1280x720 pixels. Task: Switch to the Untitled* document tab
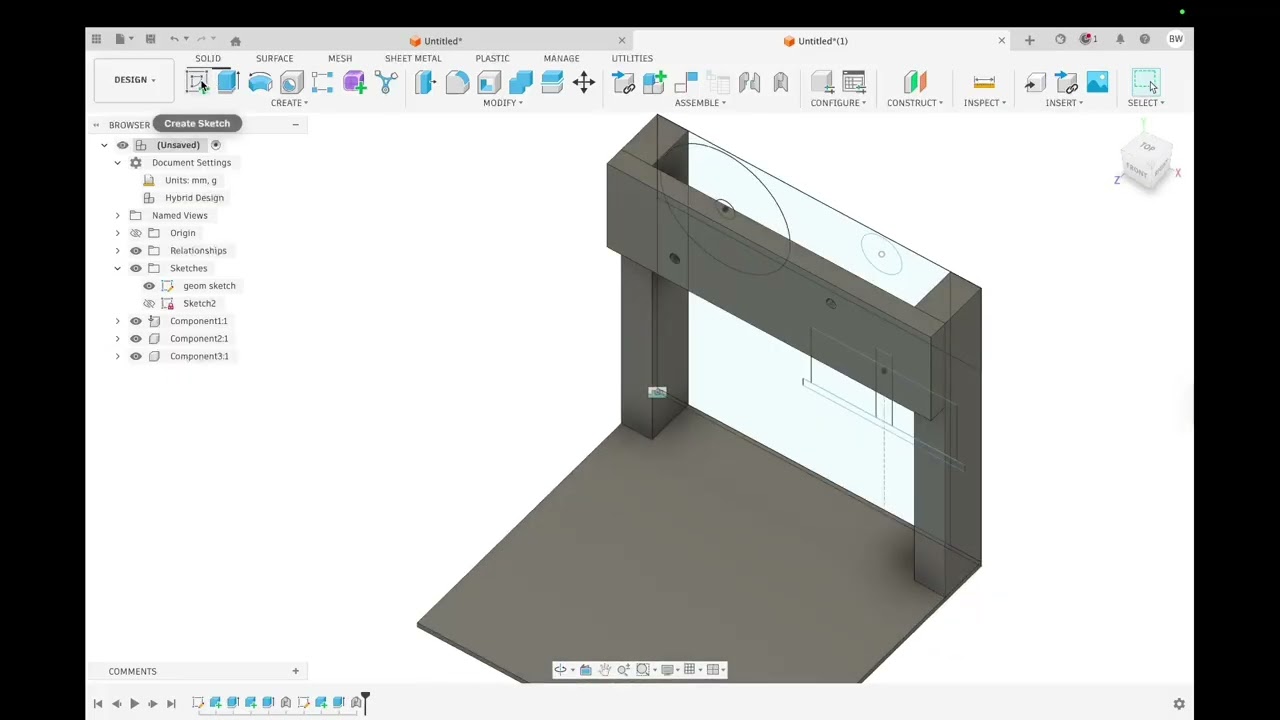click(436, 41)
